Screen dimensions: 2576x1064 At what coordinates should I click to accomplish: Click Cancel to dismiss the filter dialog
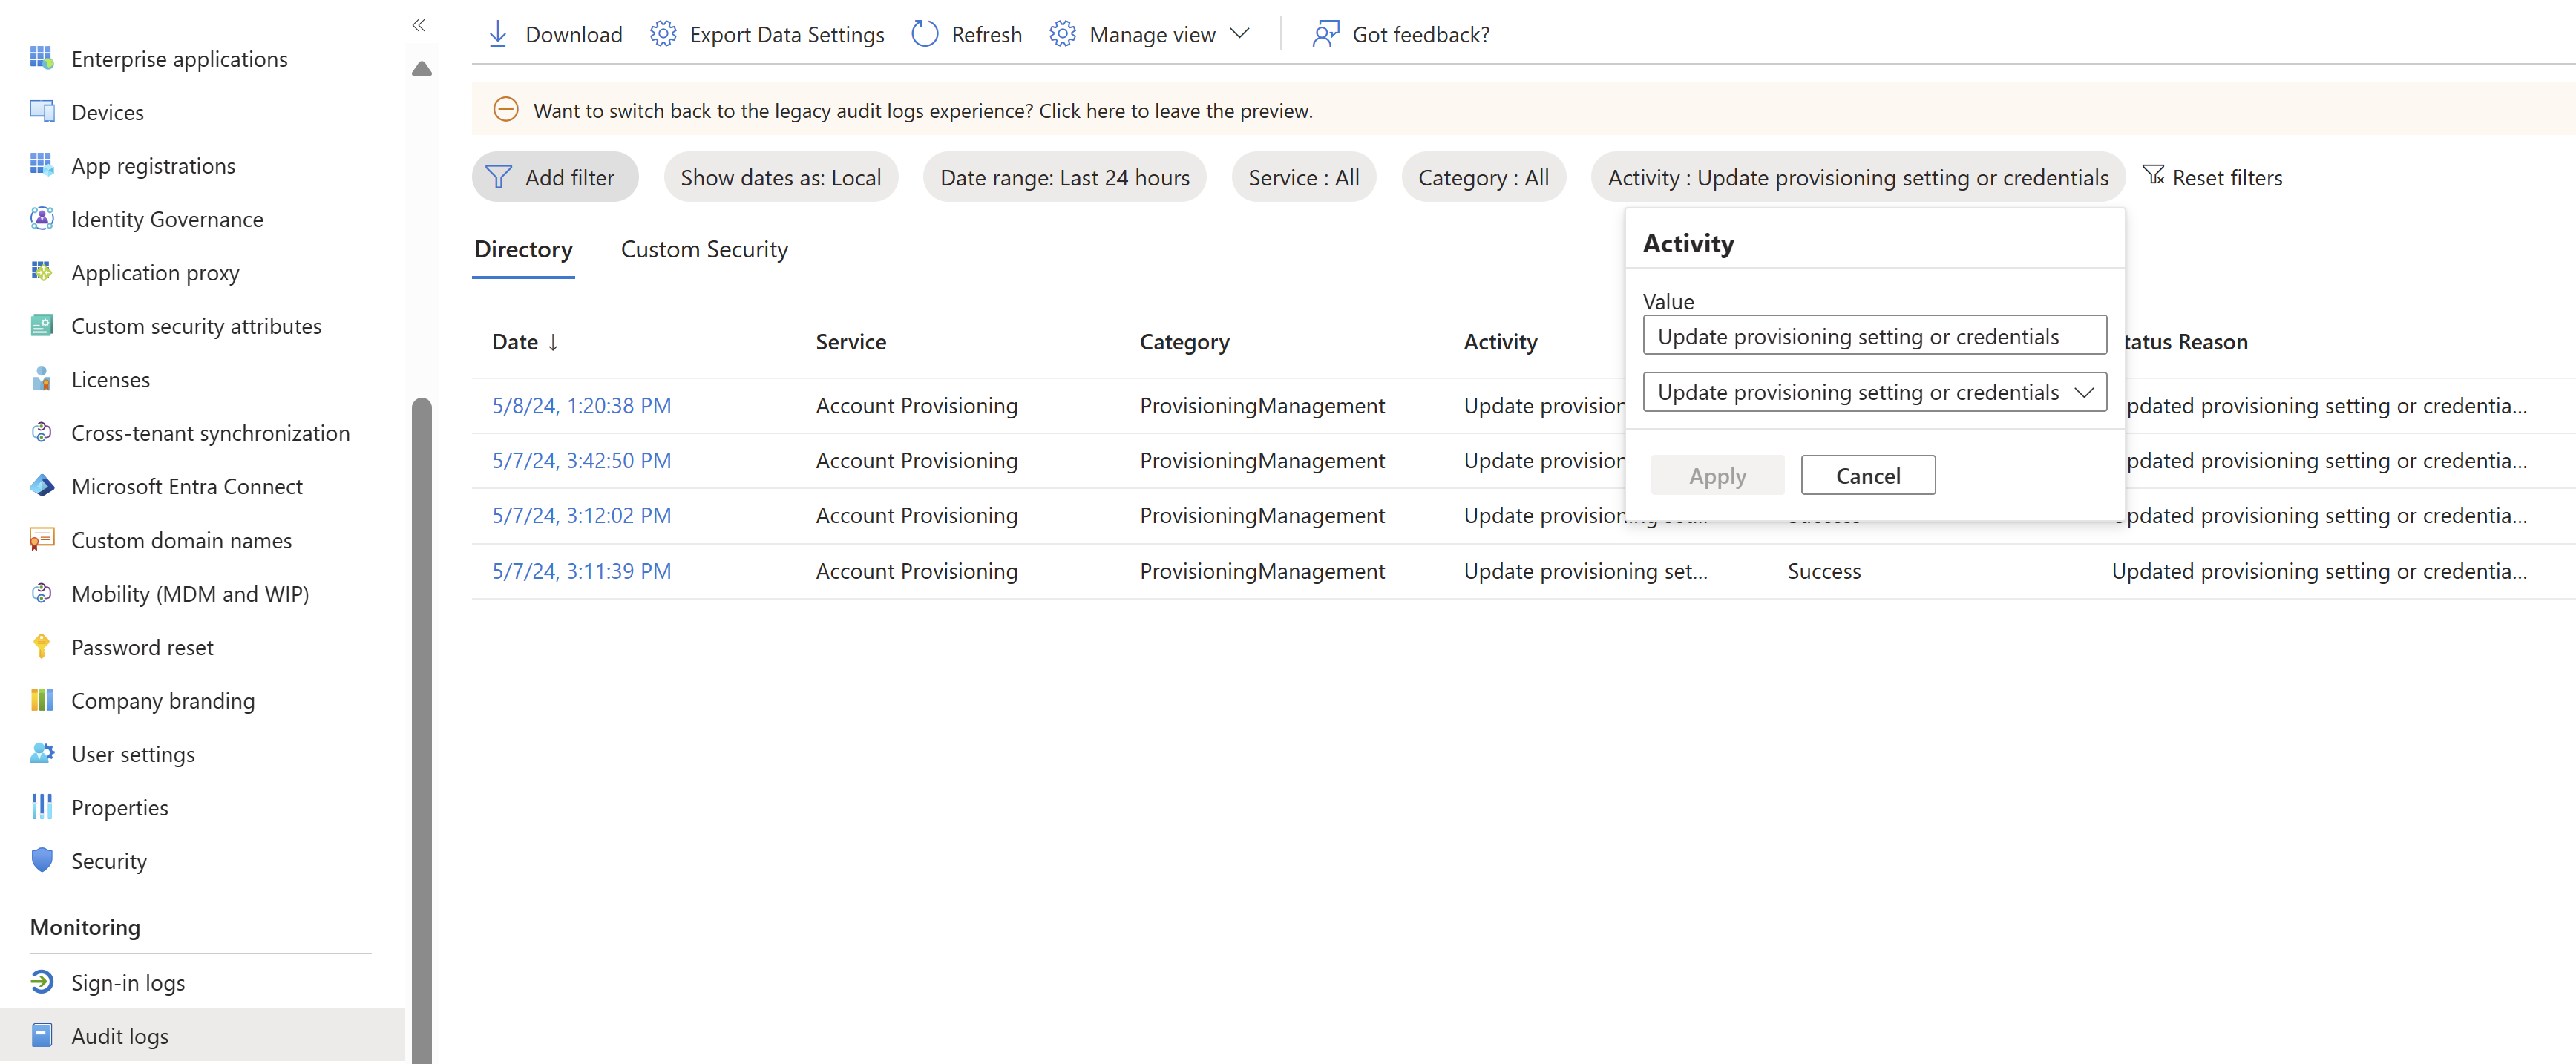pos(1867,475)
